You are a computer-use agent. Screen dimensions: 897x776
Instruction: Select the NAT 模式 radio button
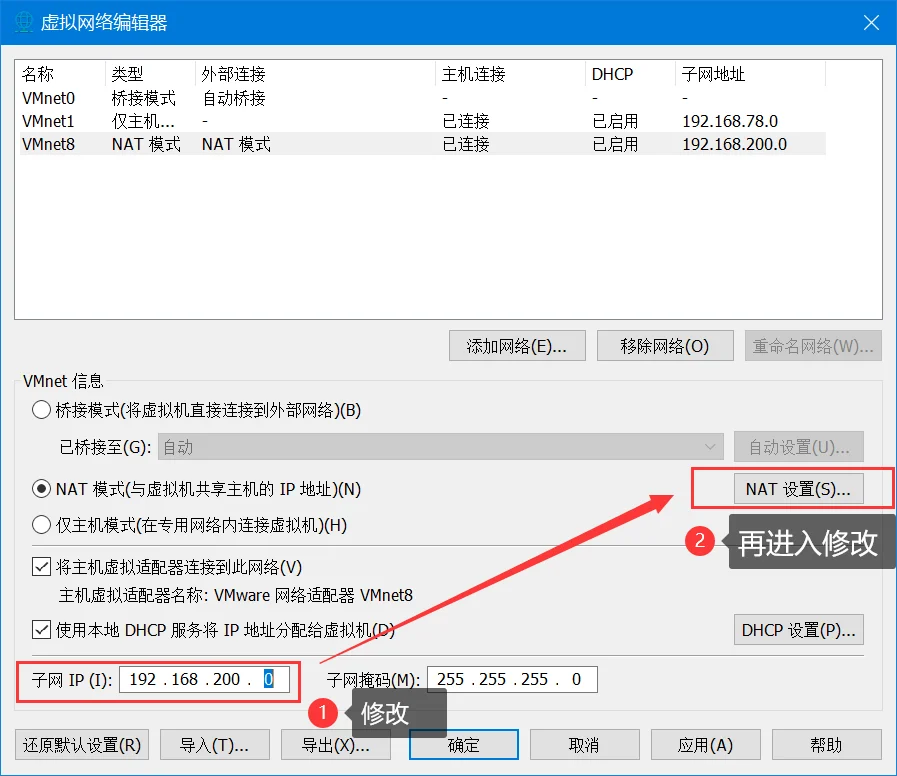pyautogui.click(x=41, y=489)
